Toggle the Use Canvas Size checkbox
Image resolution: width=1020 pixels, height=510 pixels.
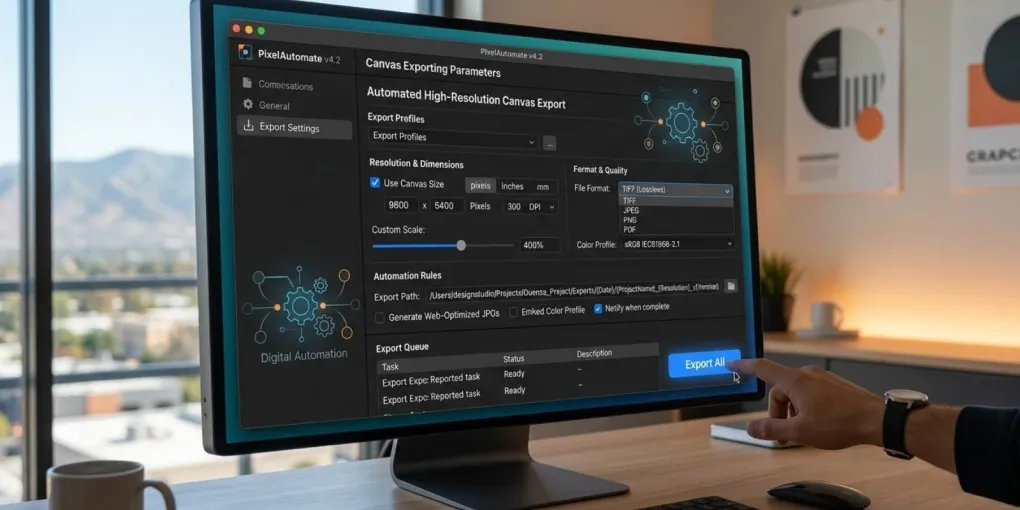(375, 183)
